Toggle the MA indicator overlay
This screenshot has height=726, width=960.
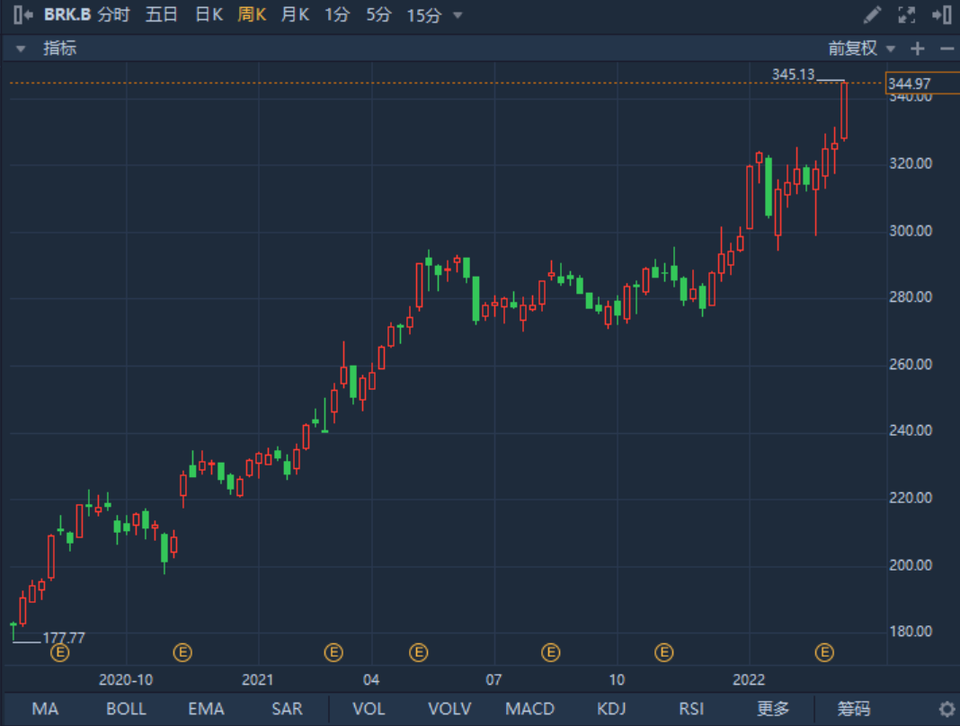(45, 709)
